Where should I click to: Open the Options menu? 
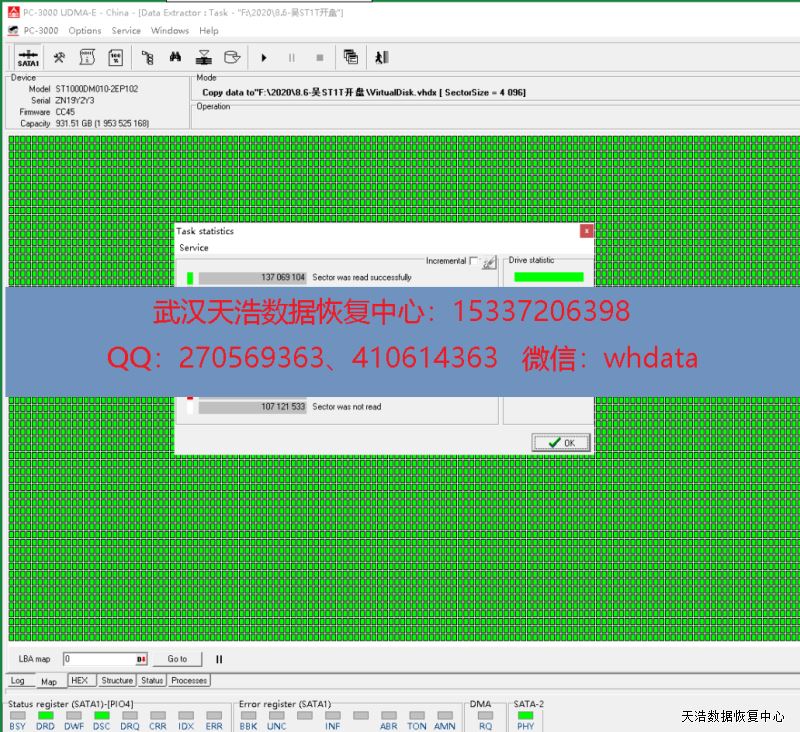tap(85, 31)
